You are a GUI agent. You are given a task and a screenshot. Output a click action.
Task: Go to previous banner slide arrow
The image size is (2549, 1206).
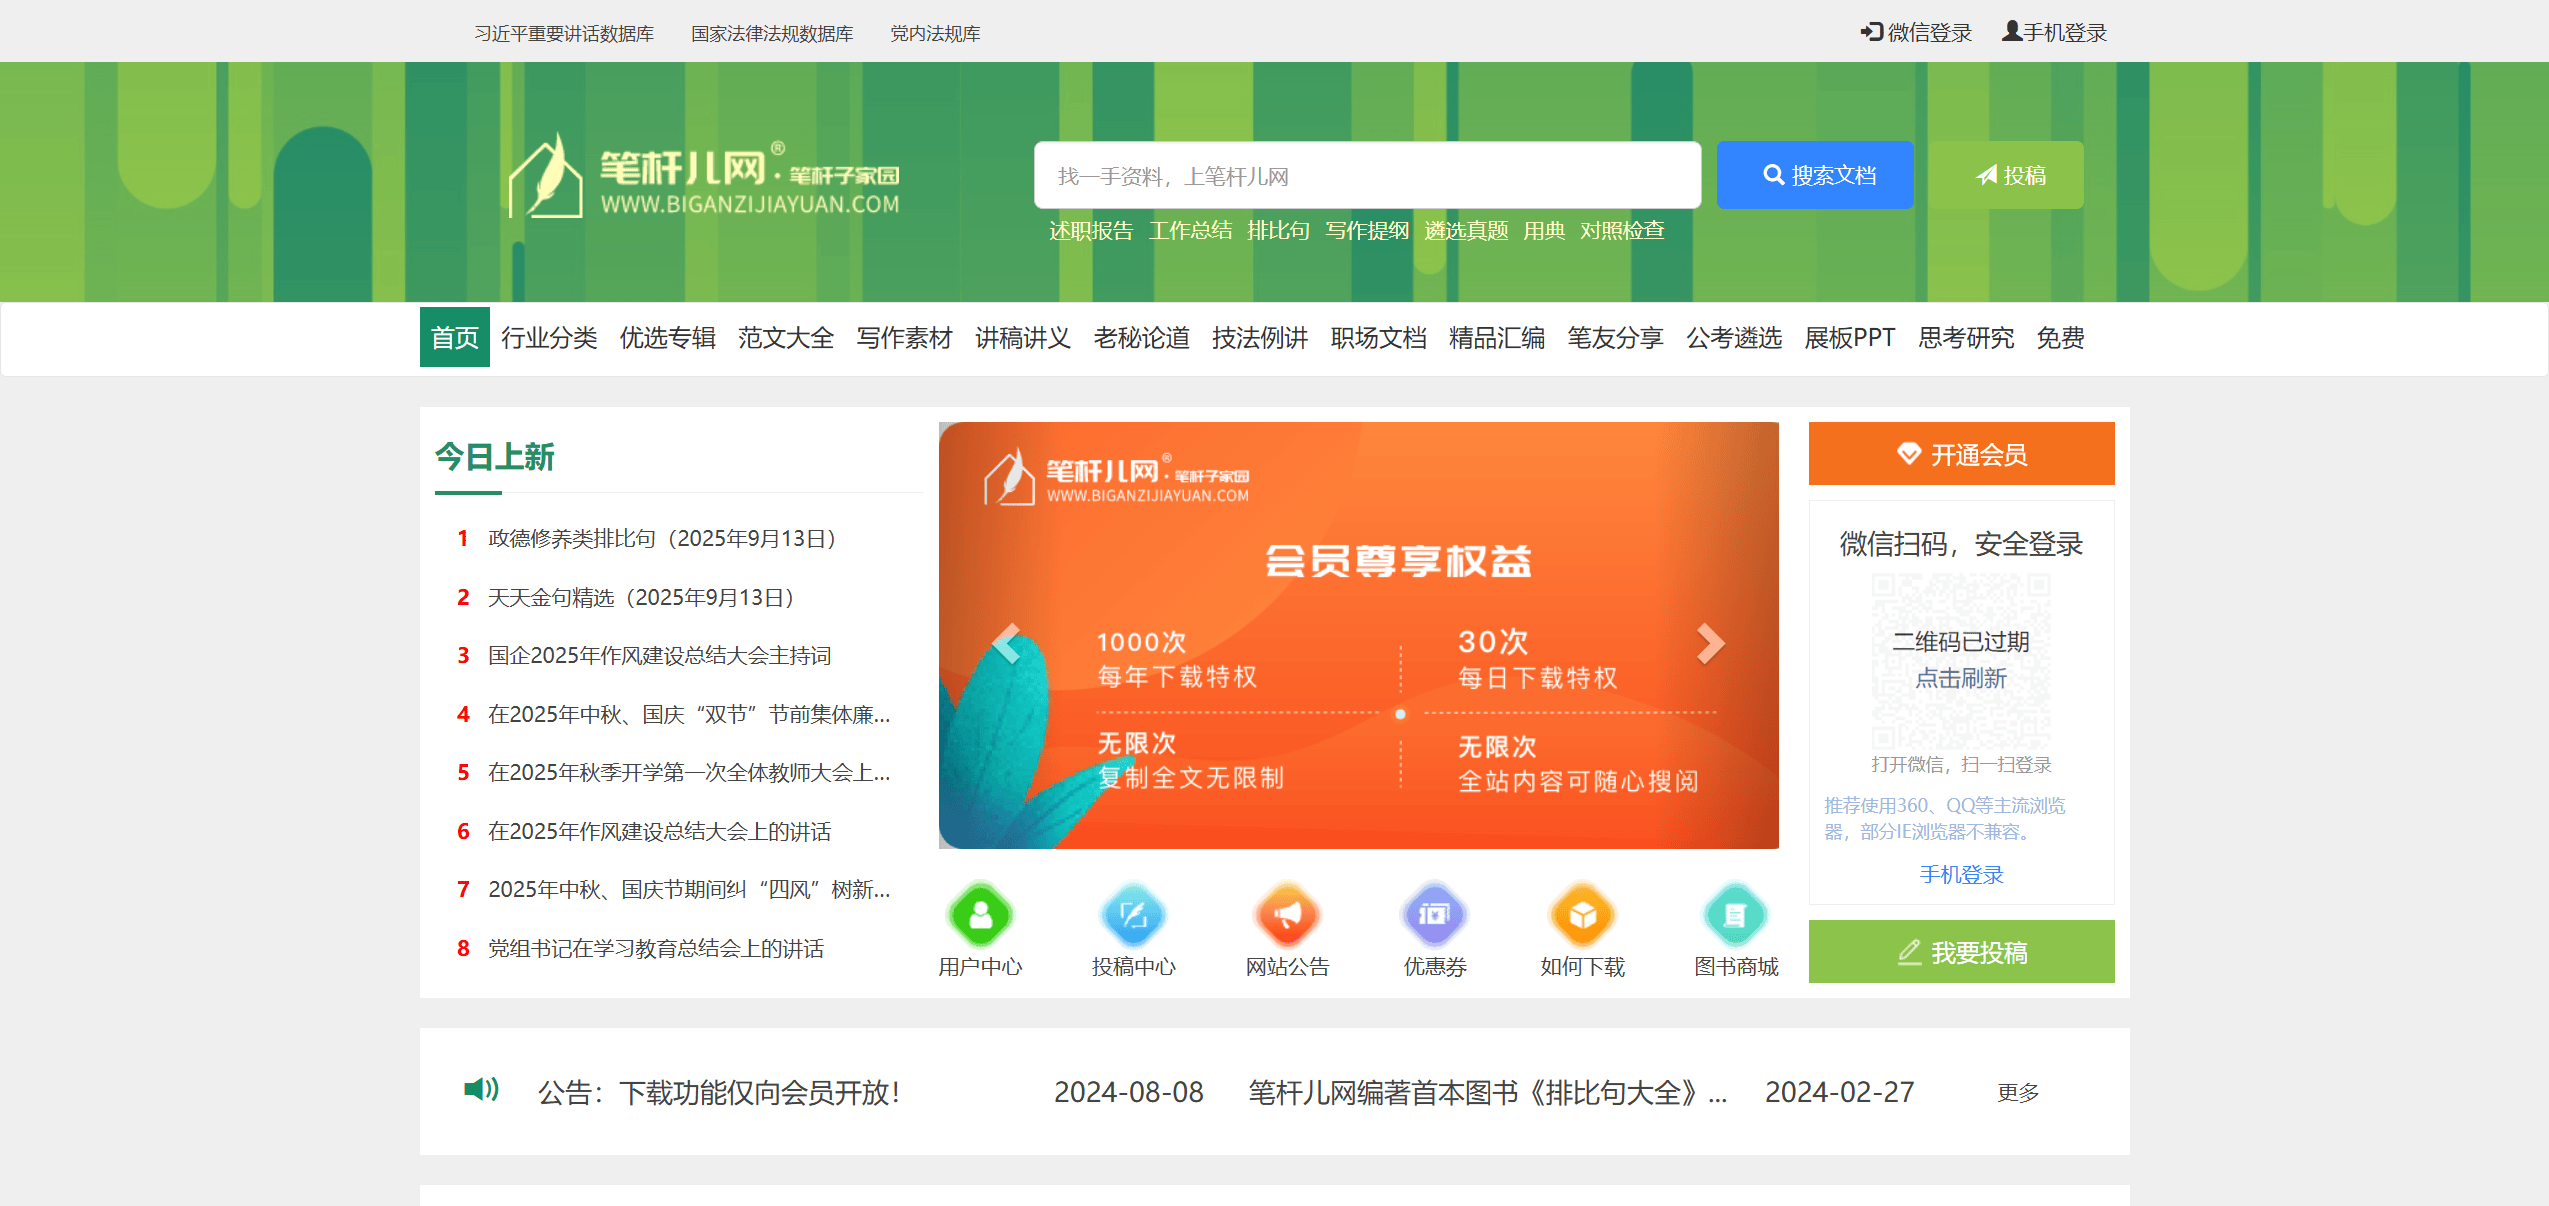pos(1006,644)
